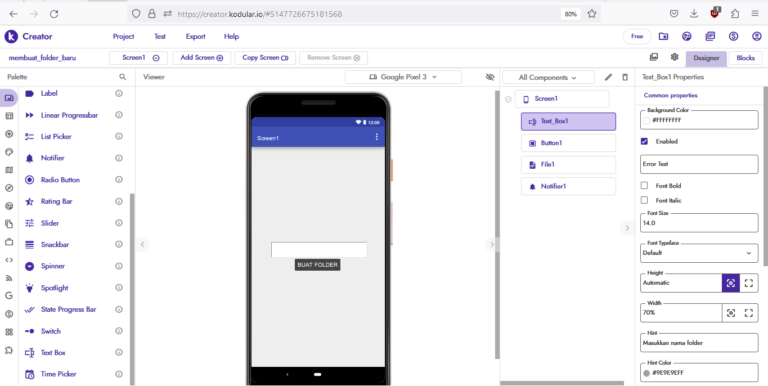Click the Font Size field
Screen dimensions: 768x386
(x=699, y=223)
